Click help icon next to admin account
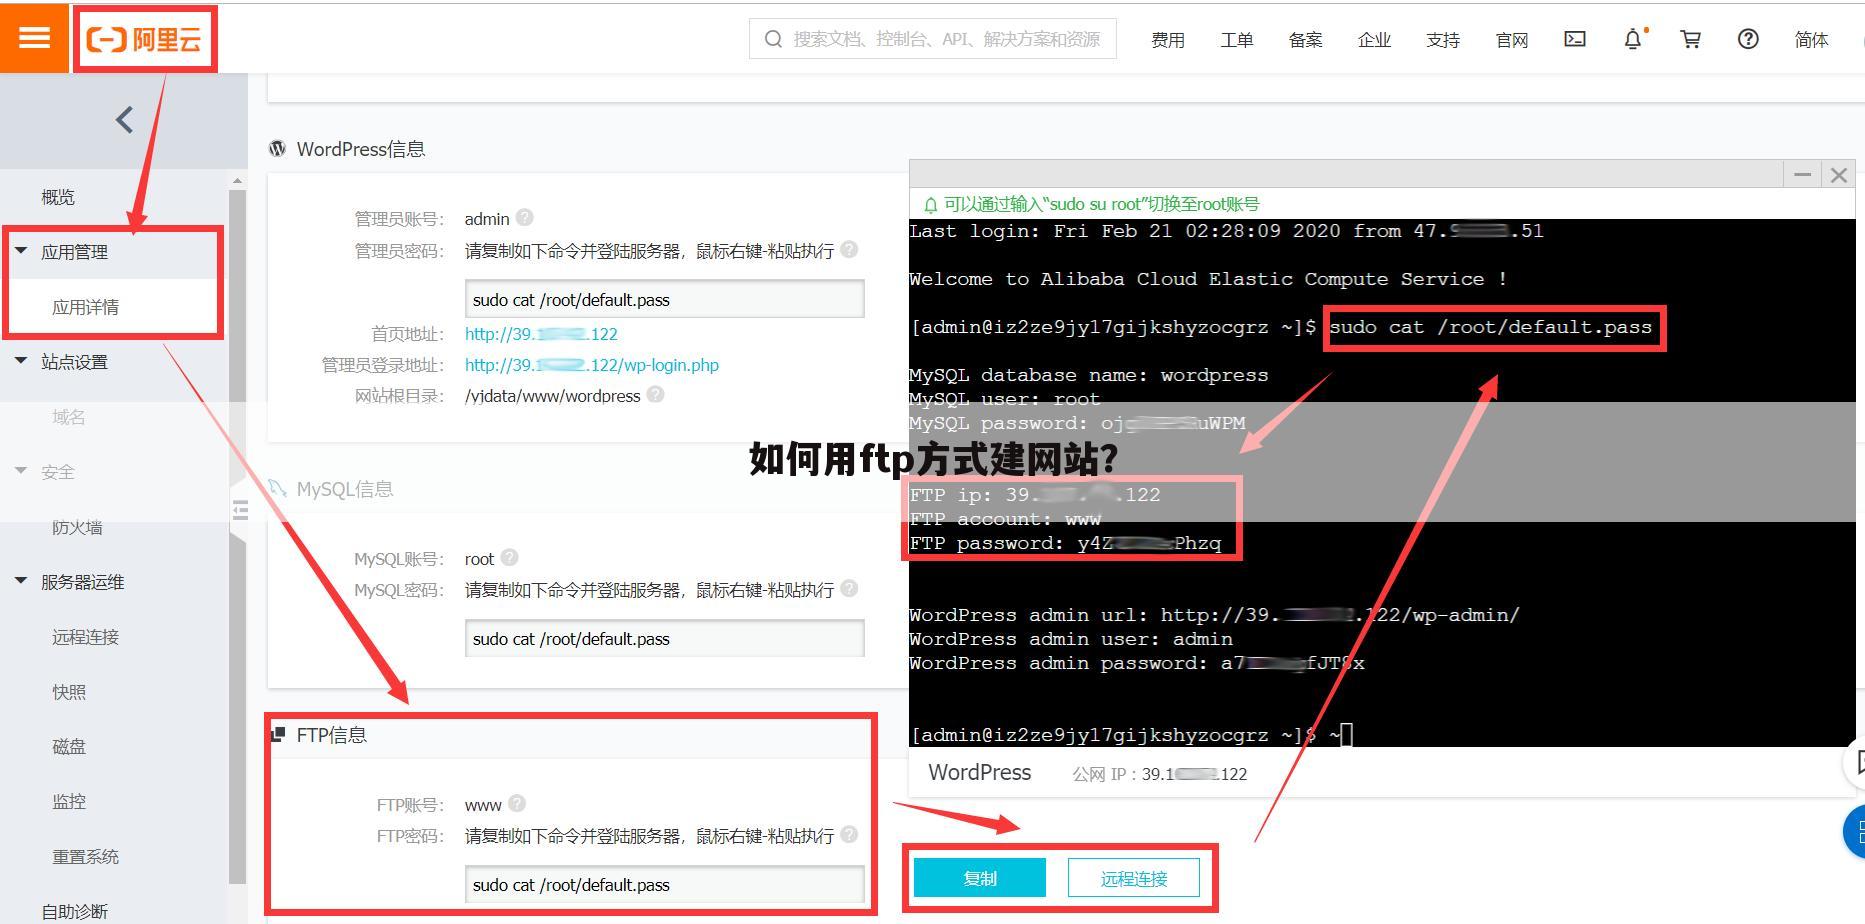1865x924 pixels. pos(525,217)
